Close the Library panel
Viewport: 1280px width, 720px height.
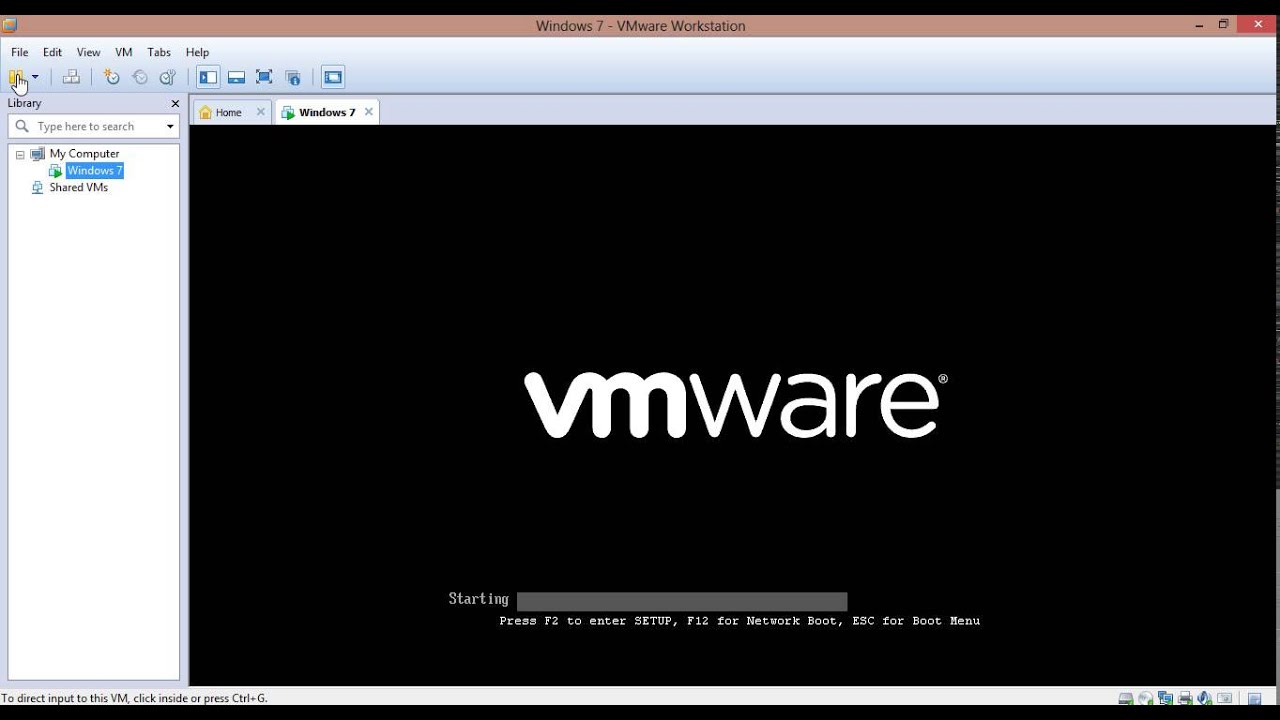[175, 103]
